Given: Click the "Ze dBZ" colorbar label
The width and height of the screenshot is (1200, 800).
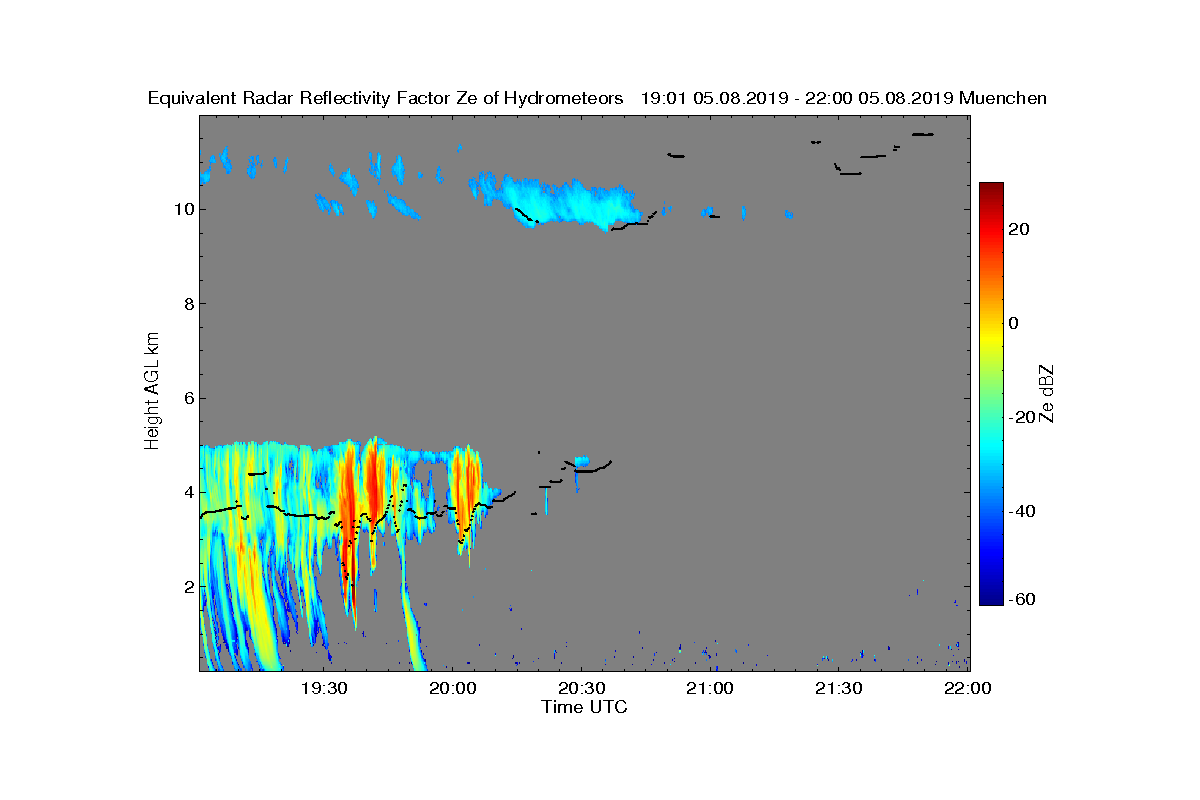Looking at the screenshot, I should tap(1048, 393).
